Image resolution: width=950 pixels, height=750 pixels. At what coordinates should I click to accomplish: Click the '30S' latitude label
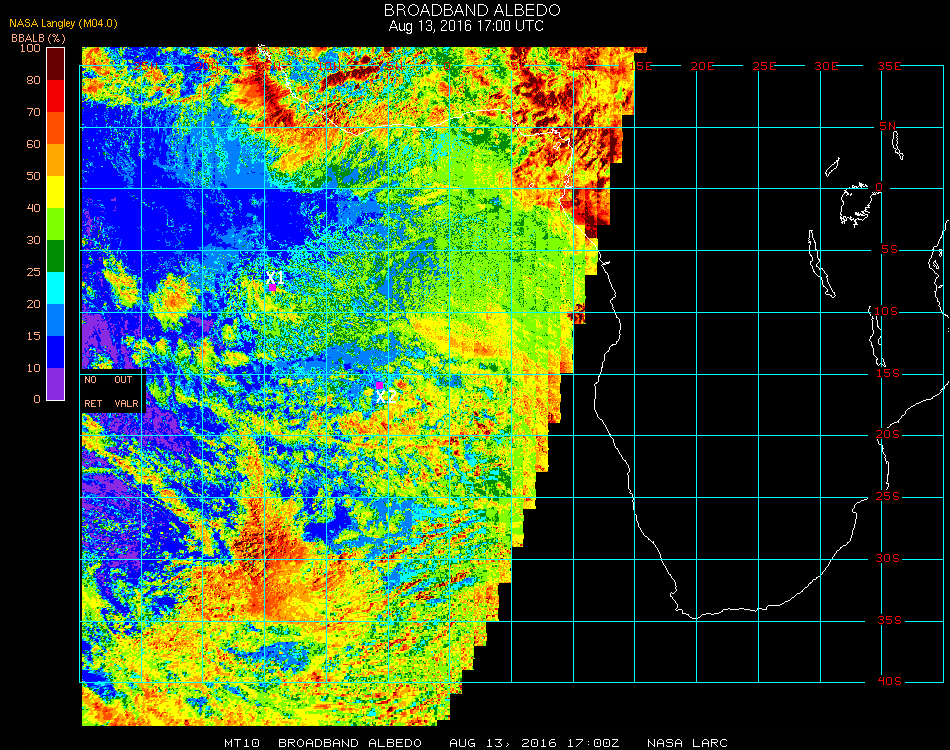[x=888, y=559]
